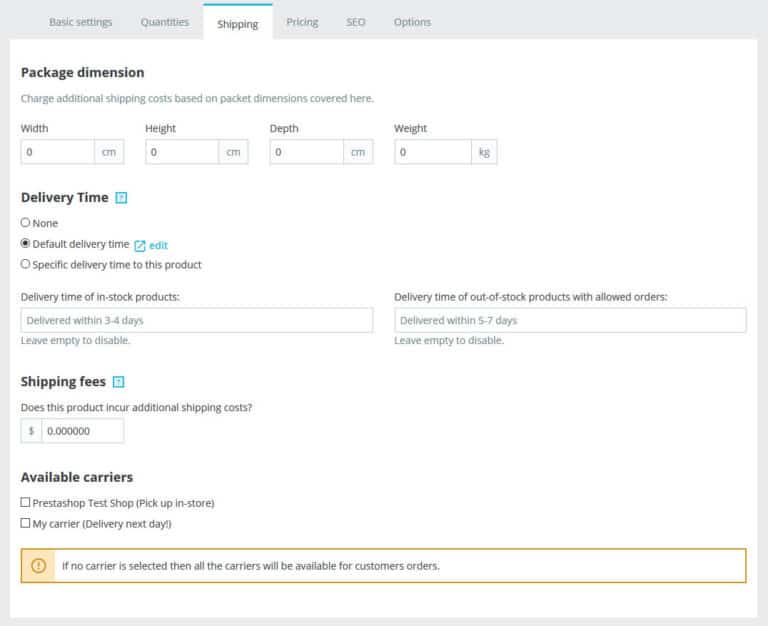
Task: Open the SEO tab
Action: pyautogui.click(x=356, y=22)
